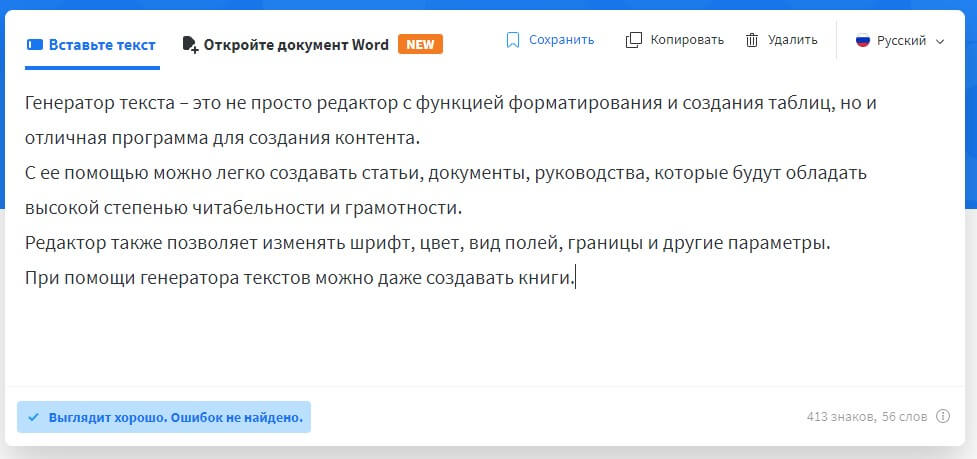Click the copy icon beside Копировать
The image size is (977, 459).
(x=633, y=40)
